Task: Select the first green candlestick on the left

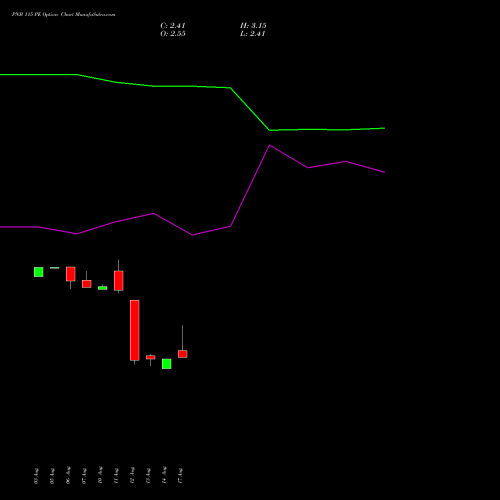Action: coord(39,272)
